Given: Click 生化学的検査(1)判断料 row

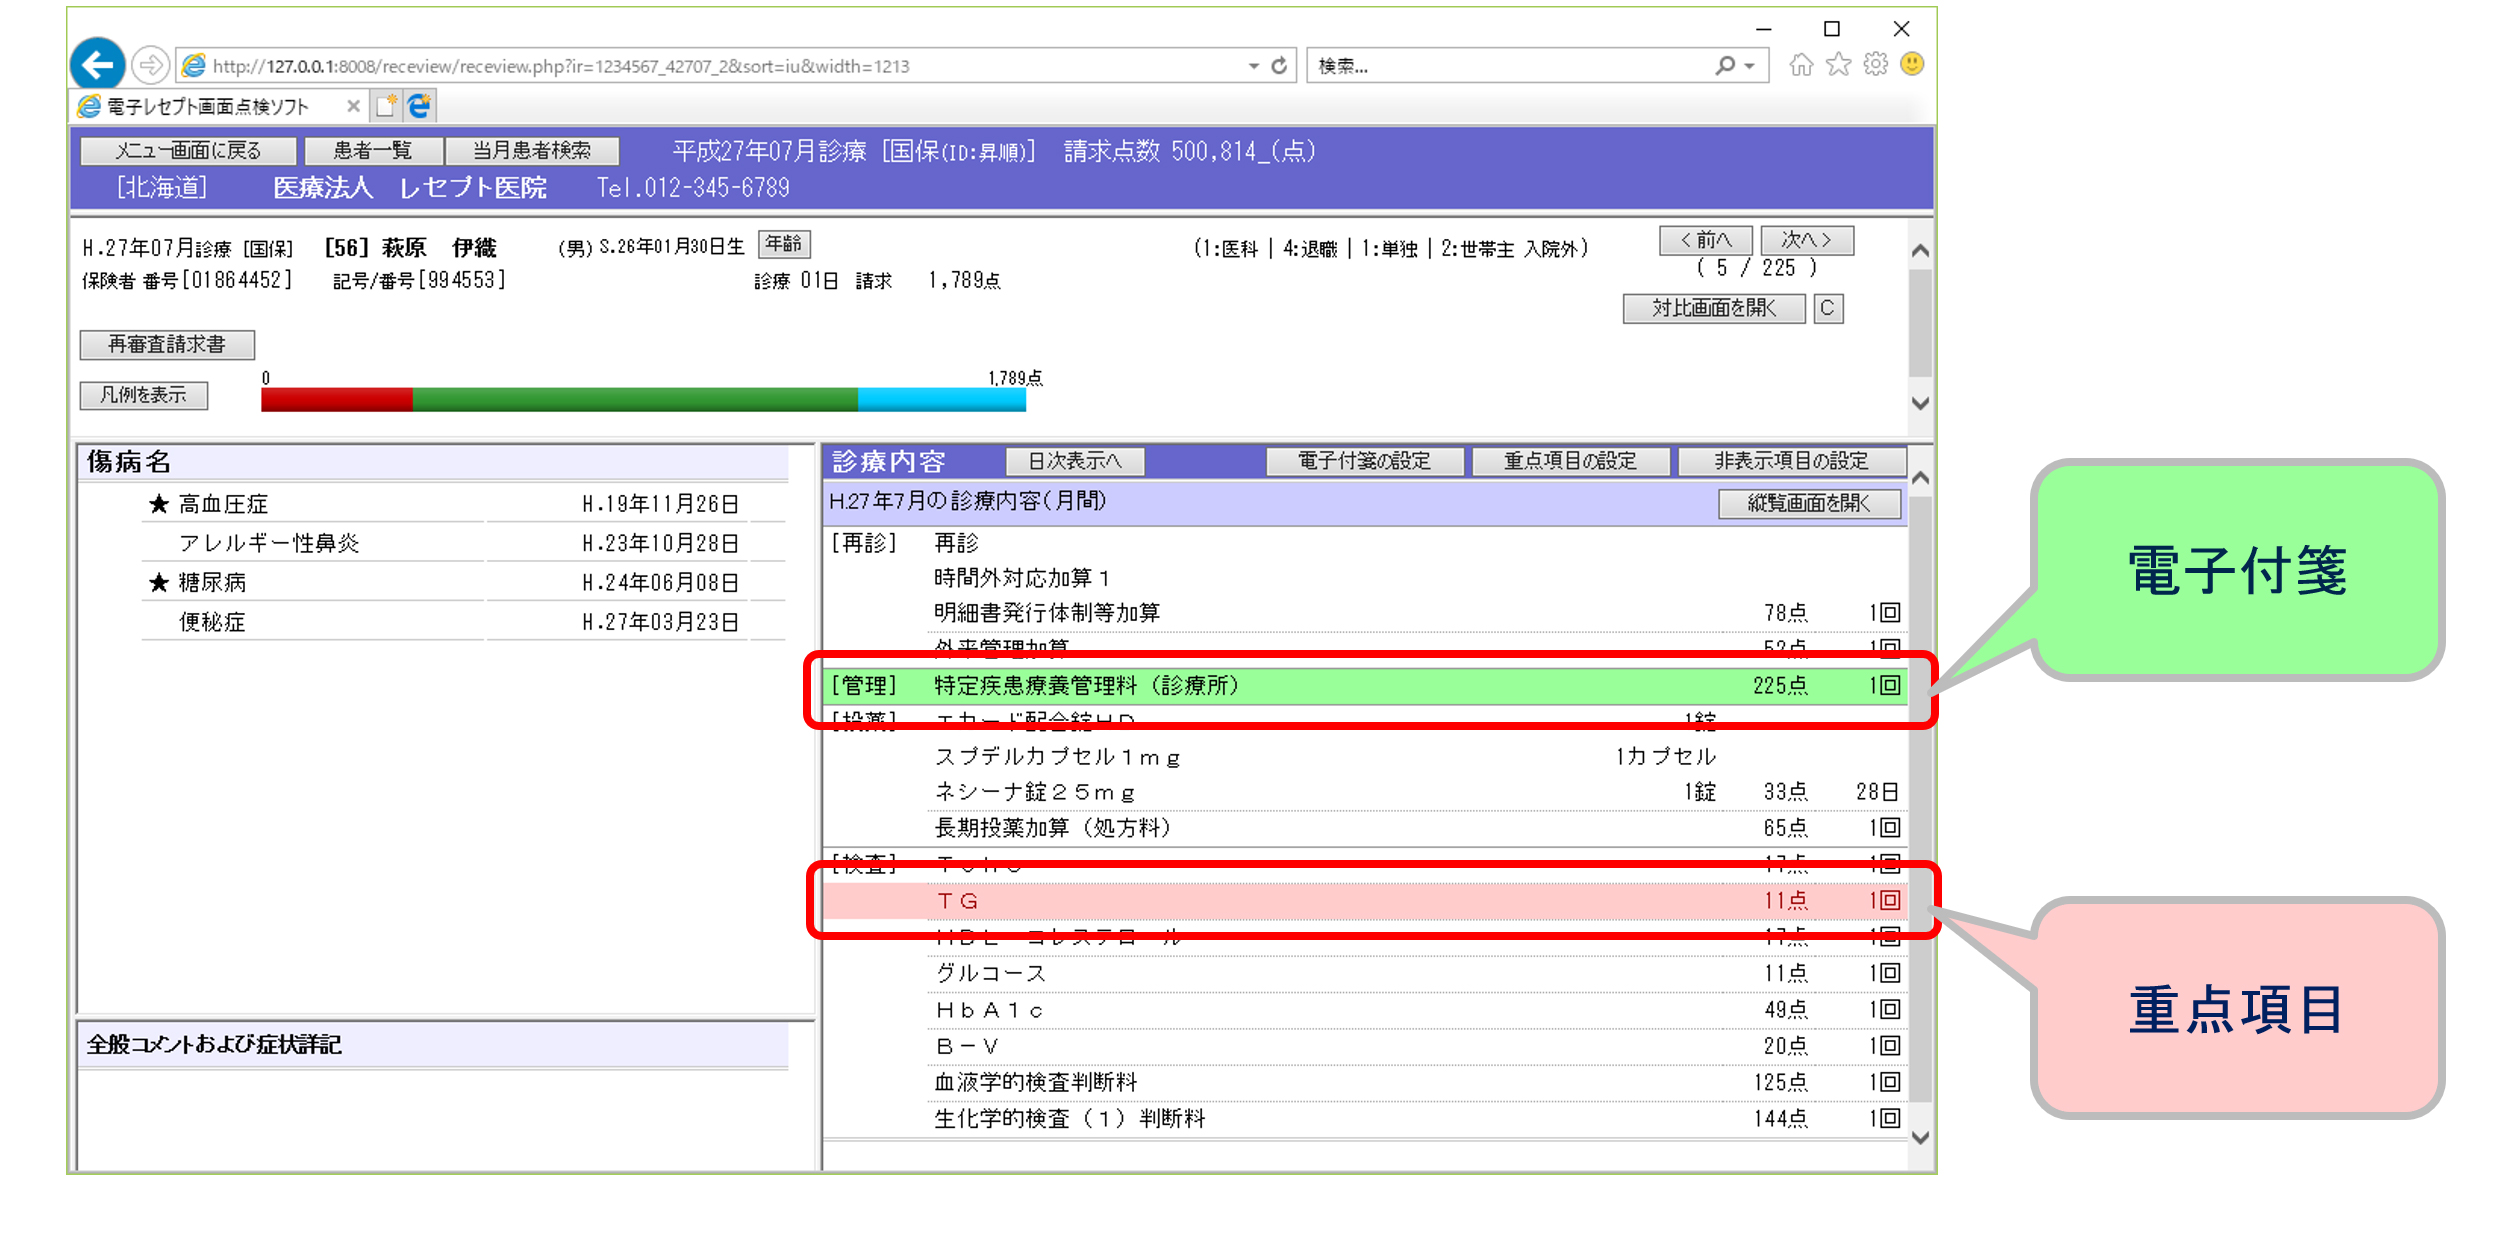Looking at the screenshot, I should tap(1417, 1119).
